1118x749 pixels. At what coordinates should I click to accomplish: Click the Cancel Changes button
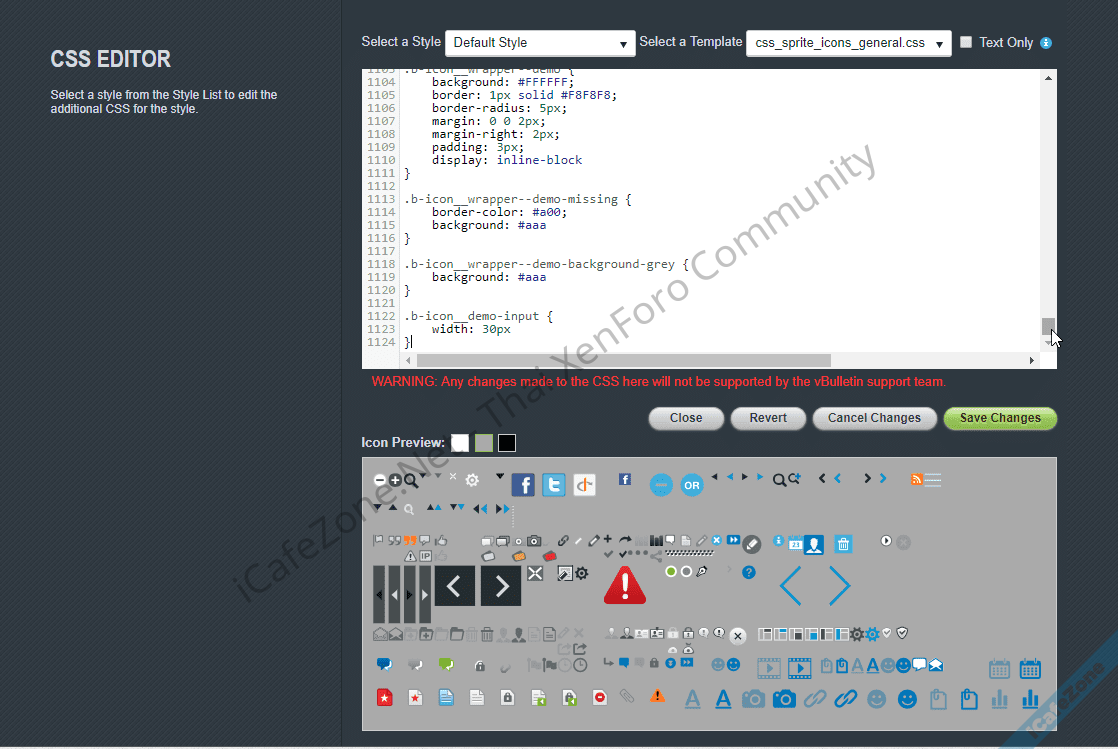pyautogui.click(x=874, y=418)
